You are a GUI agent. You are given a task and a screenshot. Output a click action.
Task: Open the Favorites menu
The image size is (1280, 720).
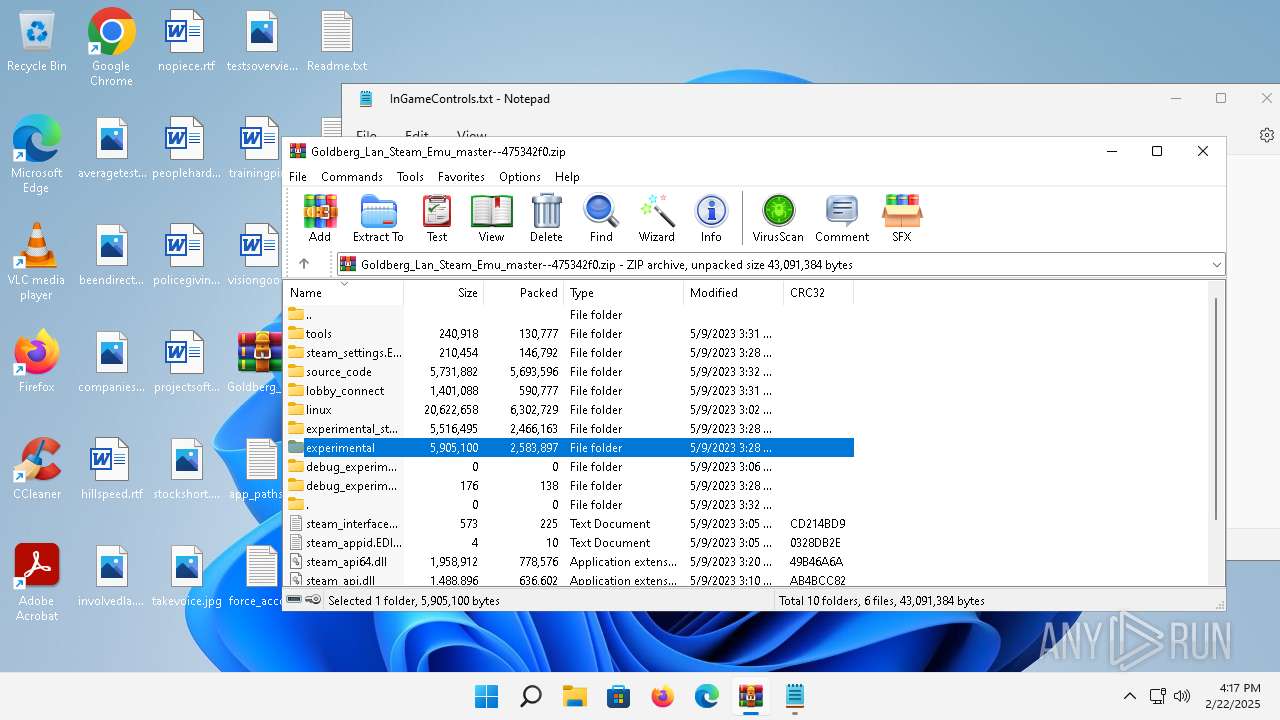[461, 176]
